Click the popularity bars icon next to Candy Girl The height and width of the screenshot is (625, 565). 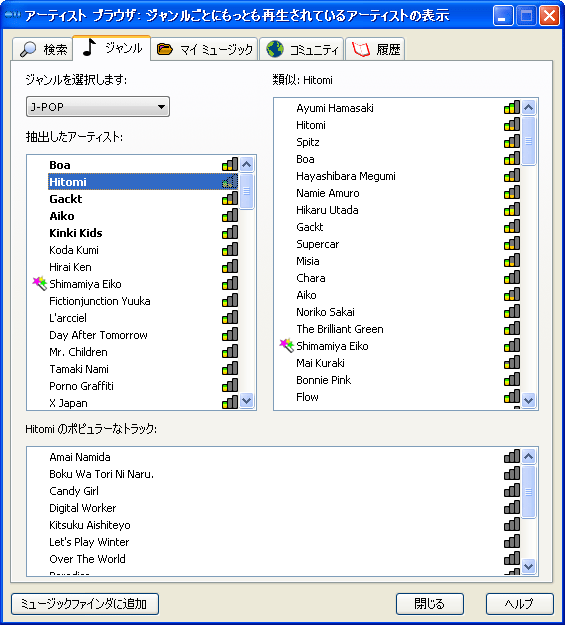click(x=512, y=490)
